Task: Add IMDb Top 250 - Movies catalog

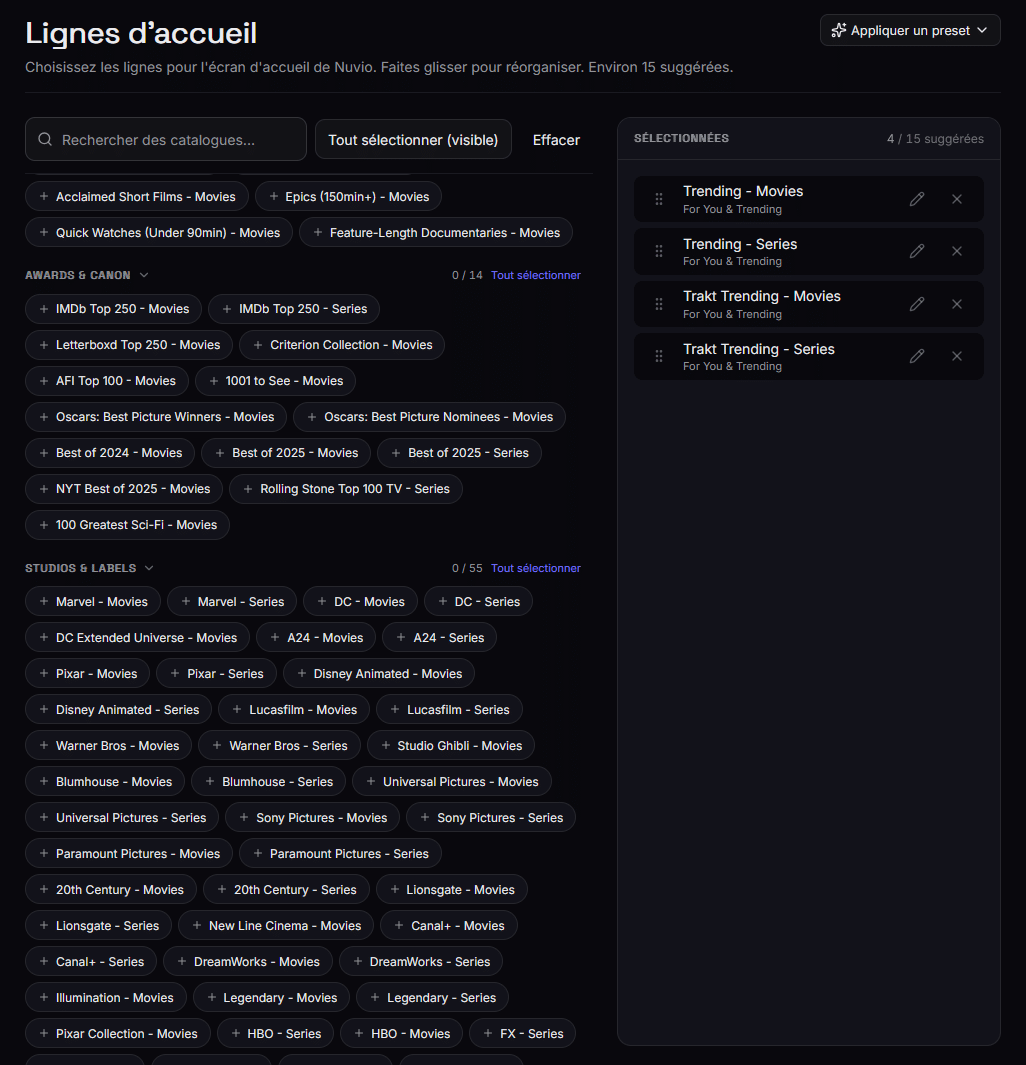Action: pyautogui.click(x=113, y=309)
